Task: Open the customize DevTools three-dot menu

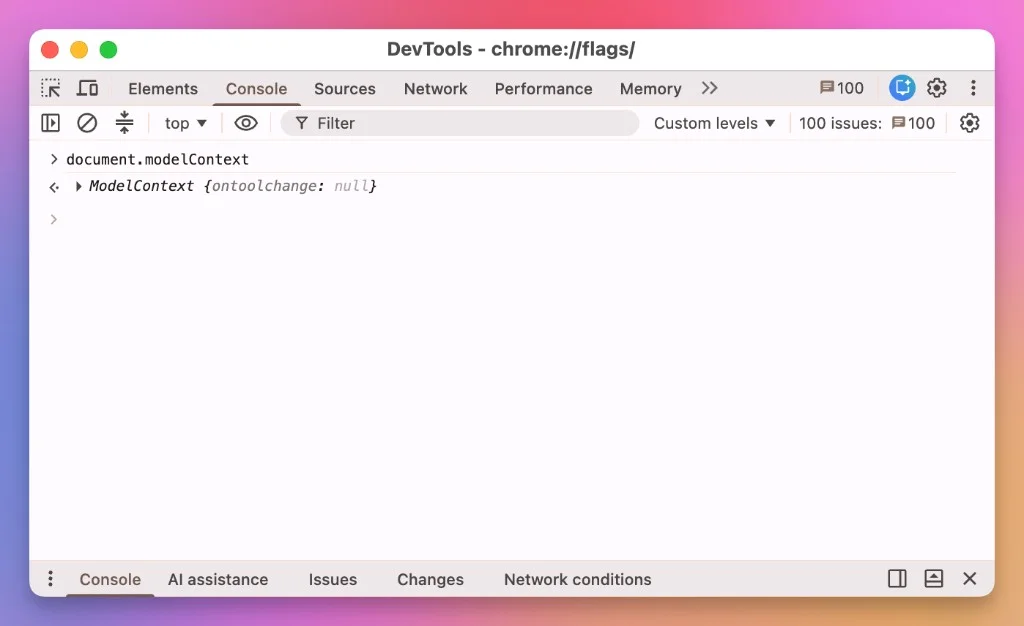Action: coord(973,87)
